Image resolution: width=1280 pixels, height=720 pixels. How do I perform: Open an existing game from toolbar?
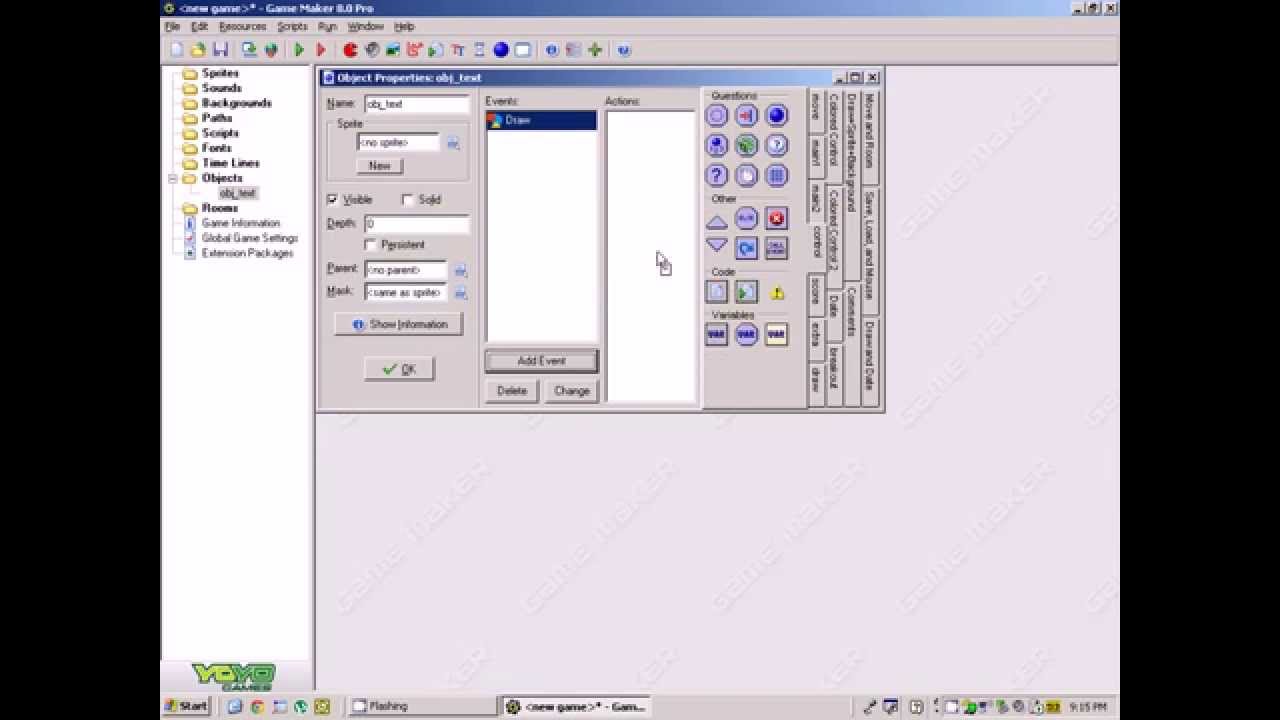(x=198, y=50)
